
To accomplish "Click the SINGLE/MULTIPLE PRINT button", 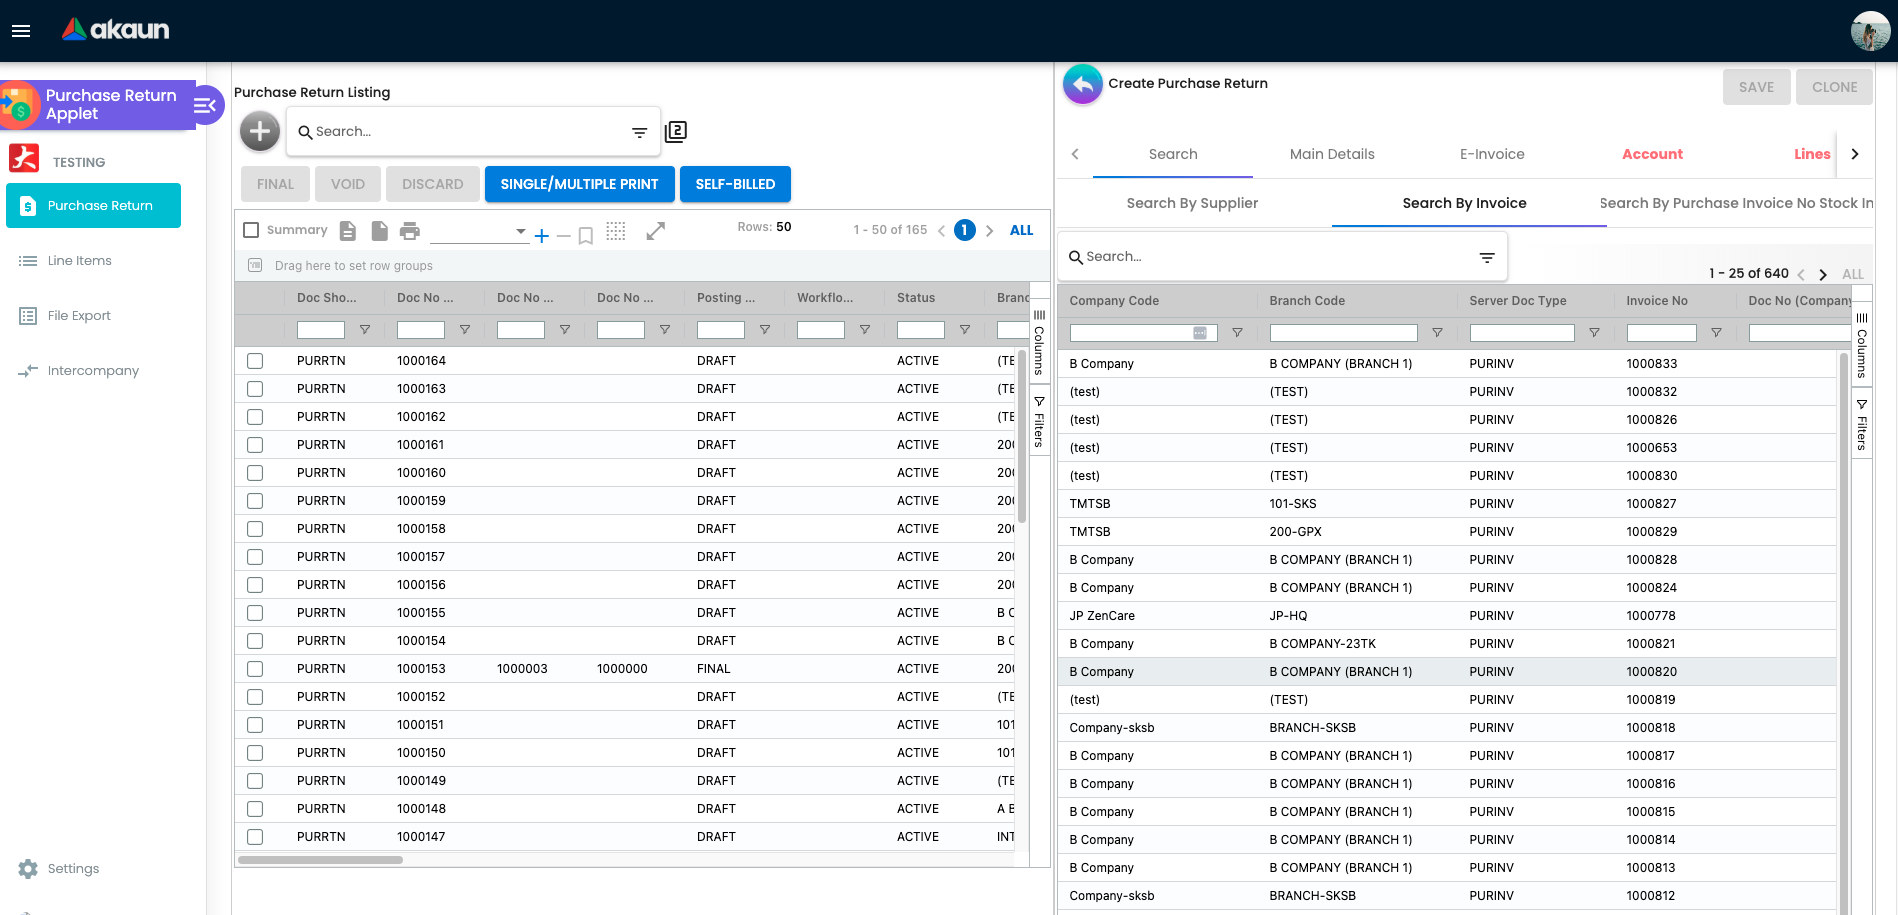I will click(x=580, y=184).
